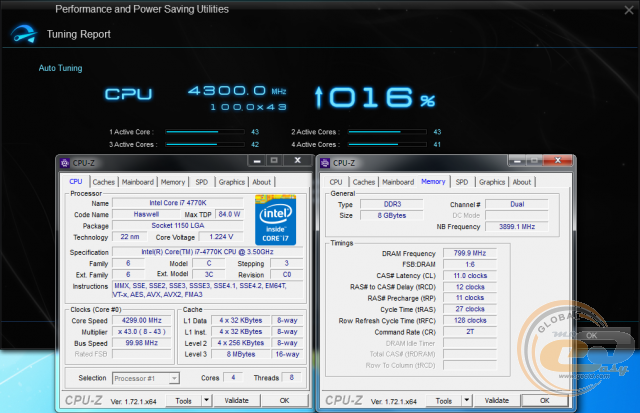
Task: Open Mainboard tab in left CPU-Z window
Action: pos(138,182)
